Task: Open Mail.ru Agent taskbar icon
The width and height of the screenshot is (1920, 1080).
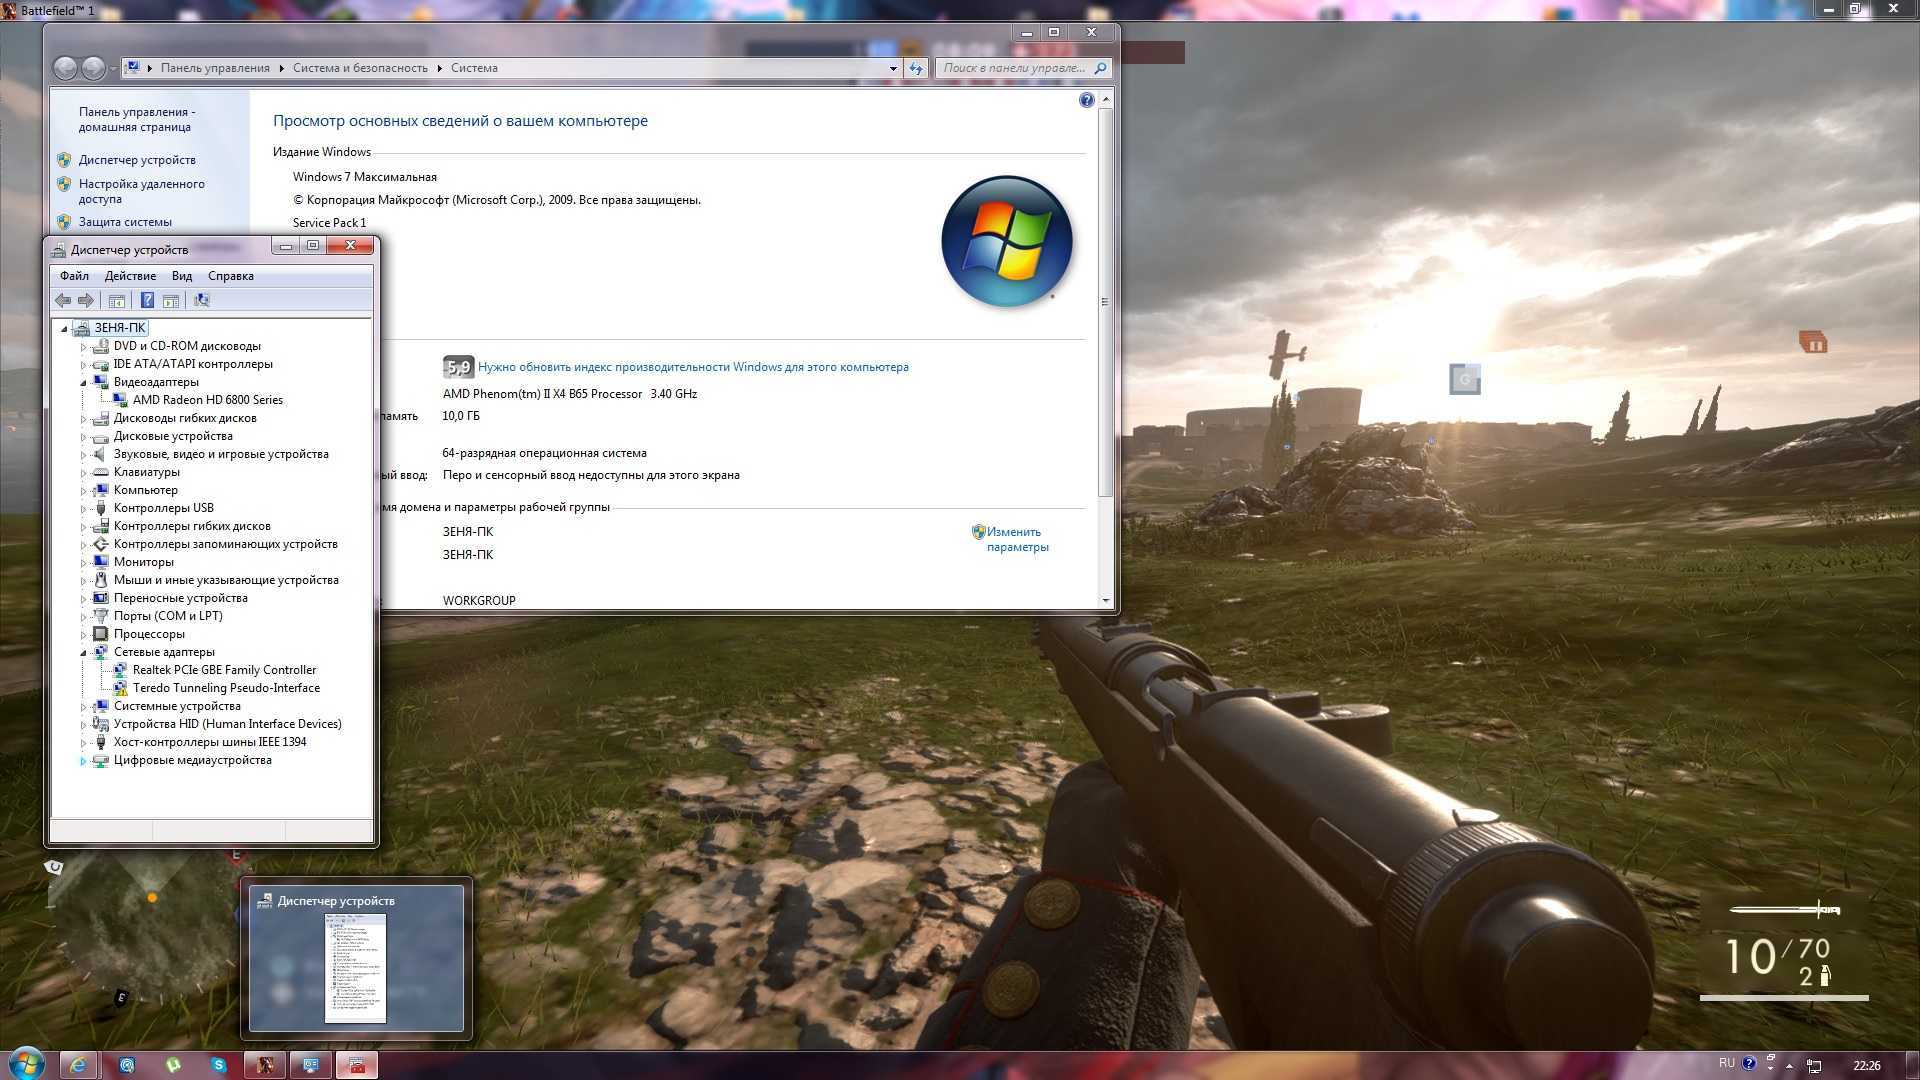Action: (127, 1065)
